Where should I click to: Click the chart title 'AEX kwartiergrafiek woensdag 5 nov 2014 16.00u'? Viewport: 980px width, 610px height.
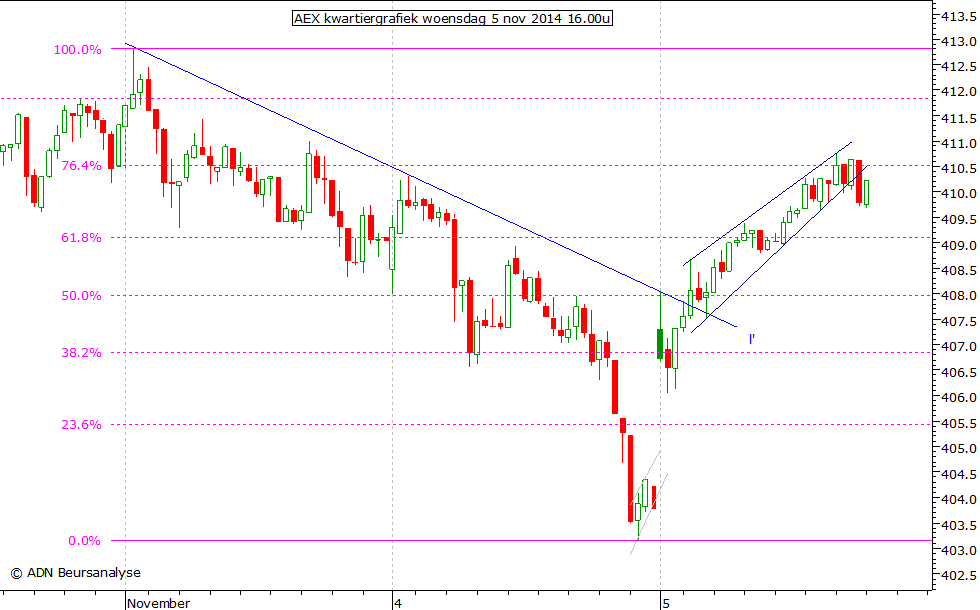452,18
